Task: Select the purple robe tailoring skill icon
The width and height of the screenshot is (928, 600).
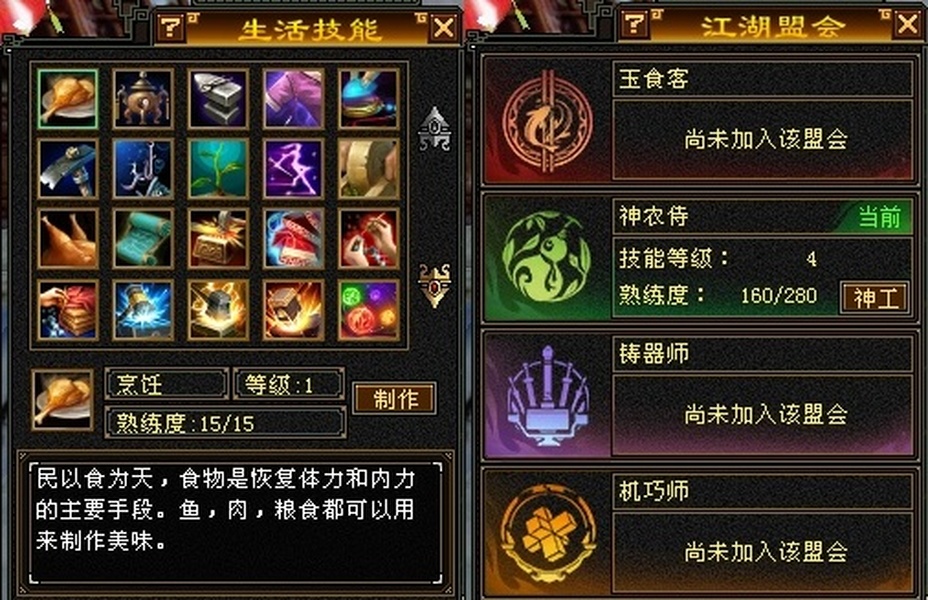Action: 294,99
